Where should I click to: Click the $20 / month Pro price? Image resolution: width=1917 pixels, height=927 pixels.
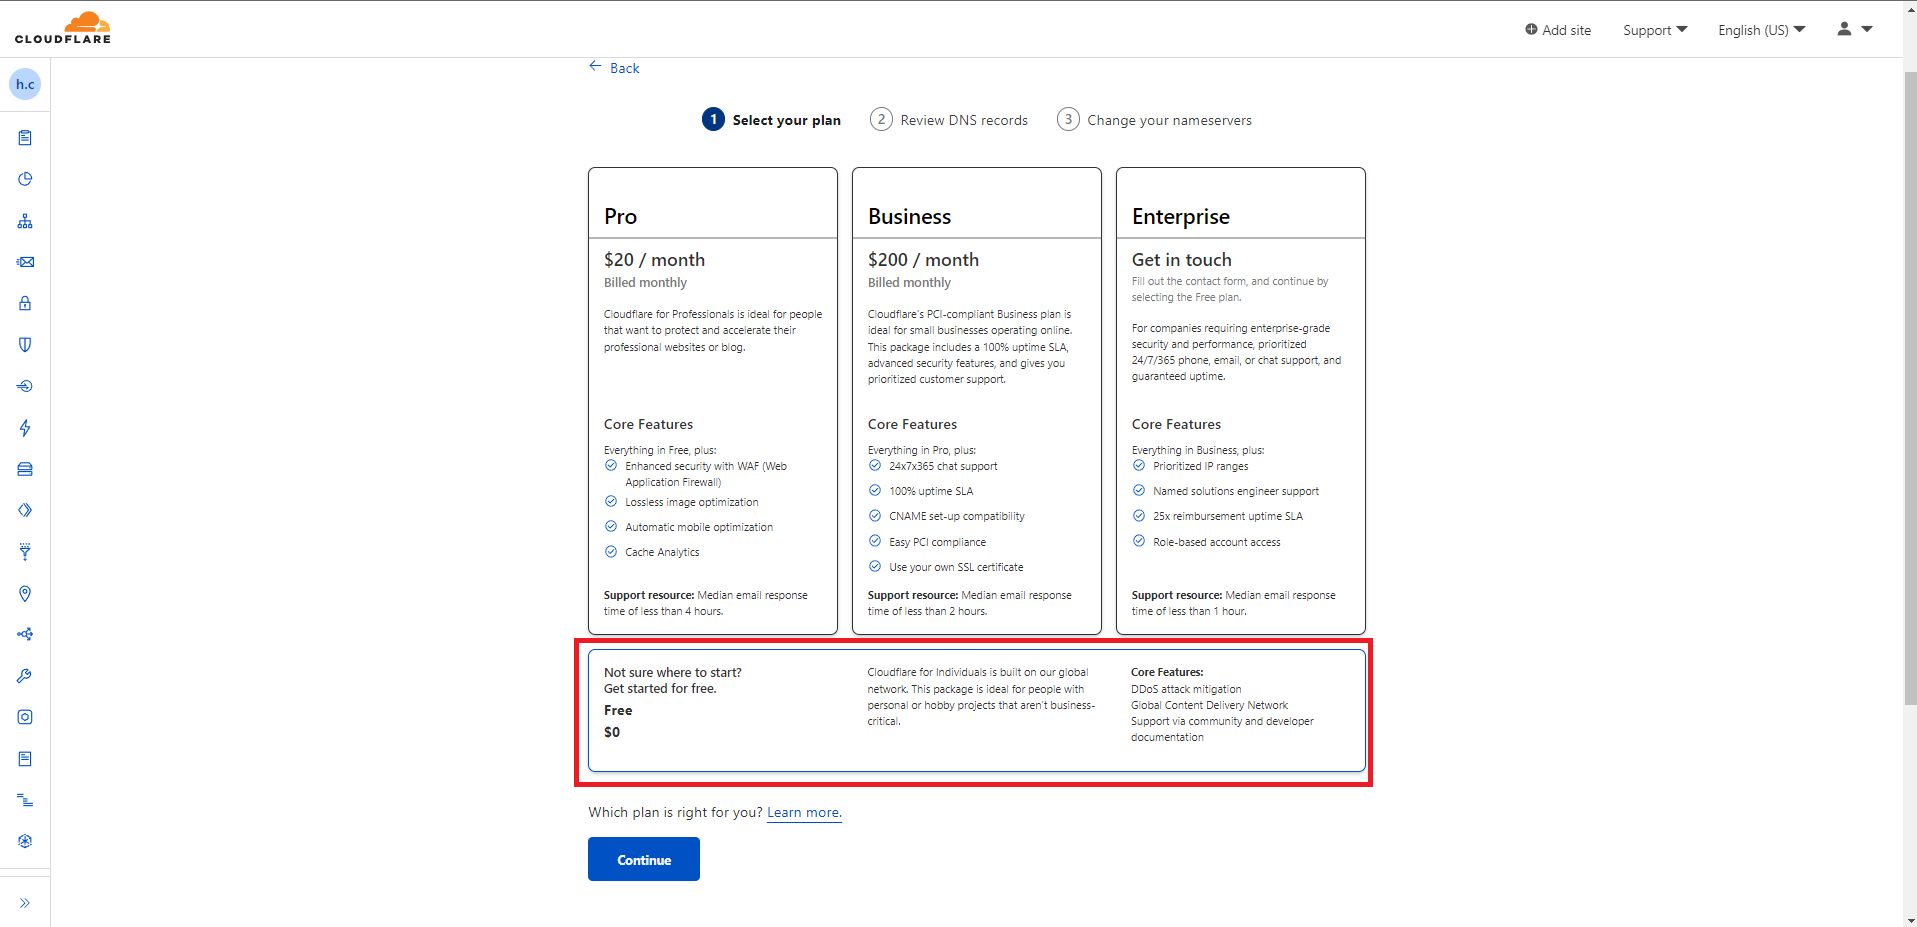[654, 260]
